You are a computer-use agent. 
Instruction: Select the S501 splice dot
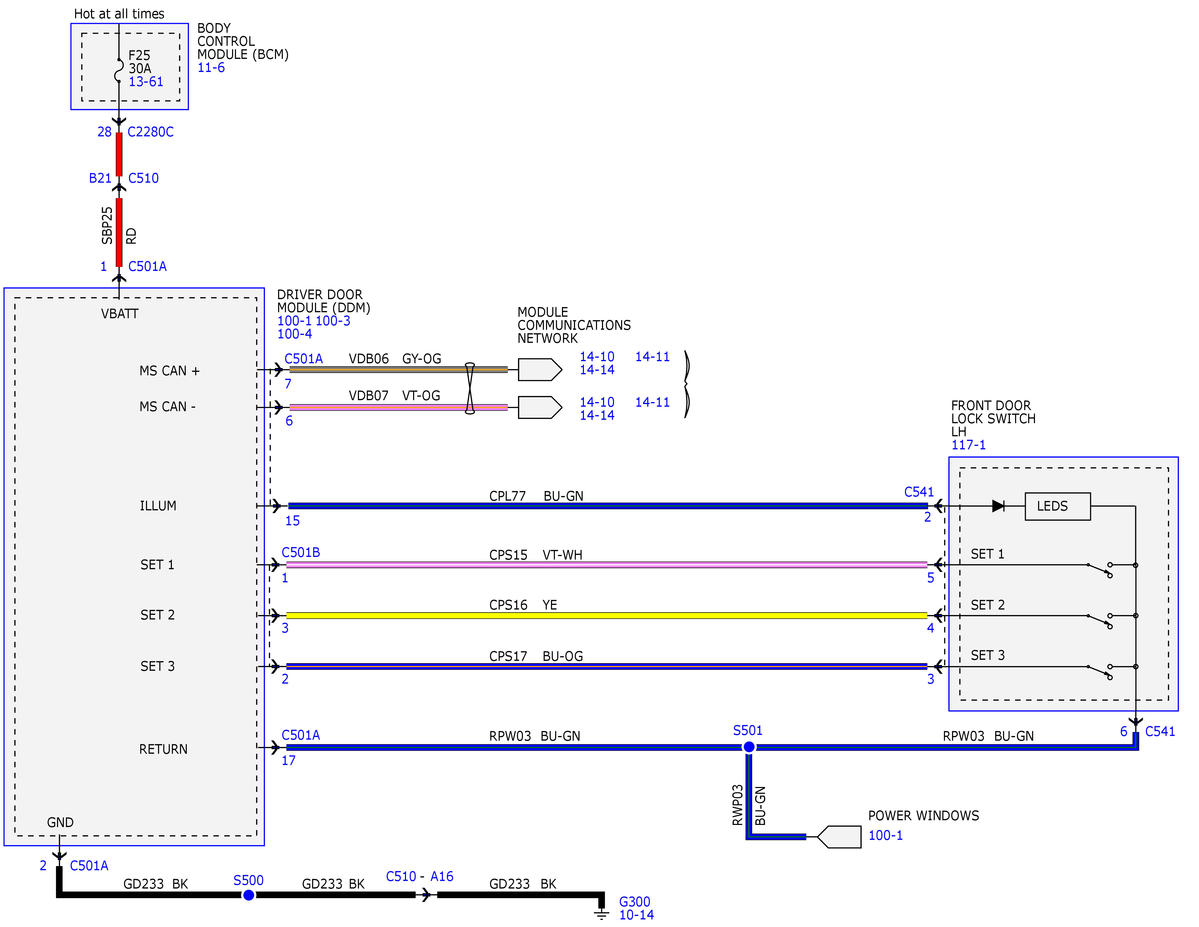(x=749, y=746)
